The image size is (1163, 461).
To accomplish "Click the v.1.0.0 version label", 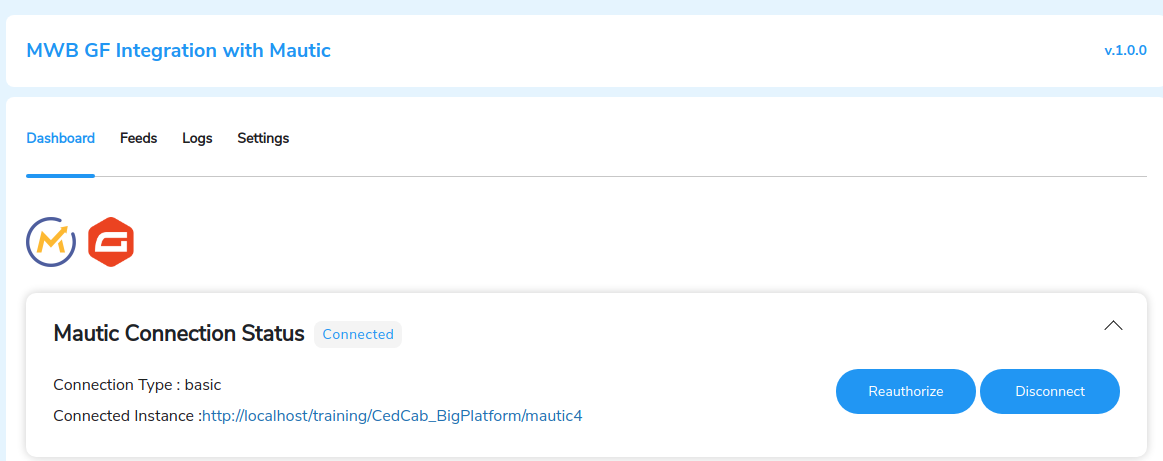I will coord(1125,50).
